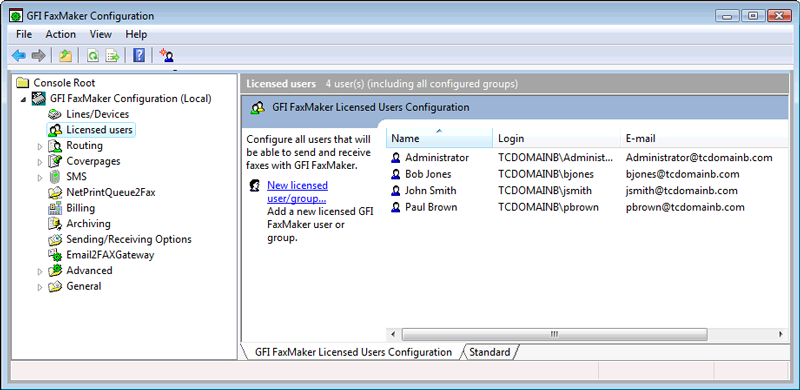Click the new licensed user toolbar icon
The width and height of the screenshot is (800, 390).
(166, 56)
